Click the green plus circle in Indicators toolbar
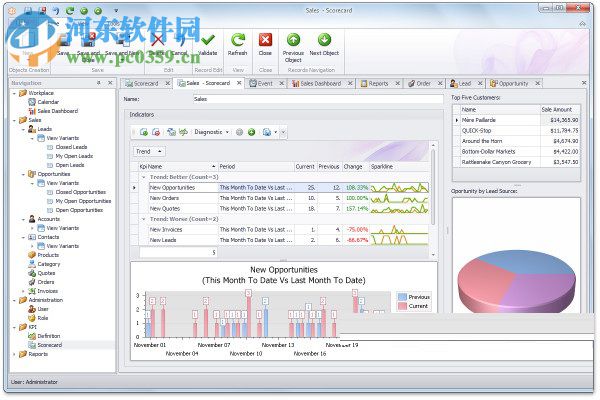This screenshot has width=600, height=400. 251,132
